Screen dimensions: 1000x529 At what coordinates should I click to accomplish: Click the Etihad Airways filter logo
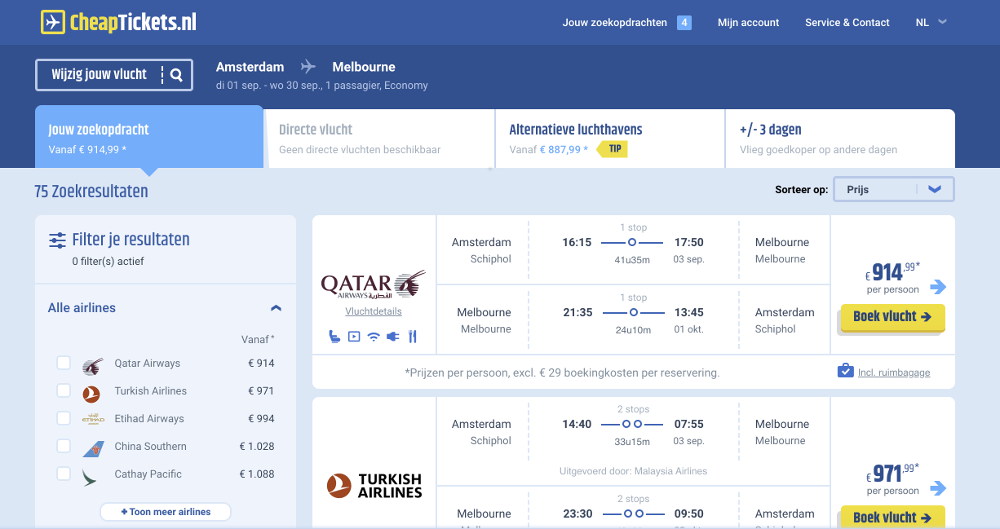(x=93, y=419)
